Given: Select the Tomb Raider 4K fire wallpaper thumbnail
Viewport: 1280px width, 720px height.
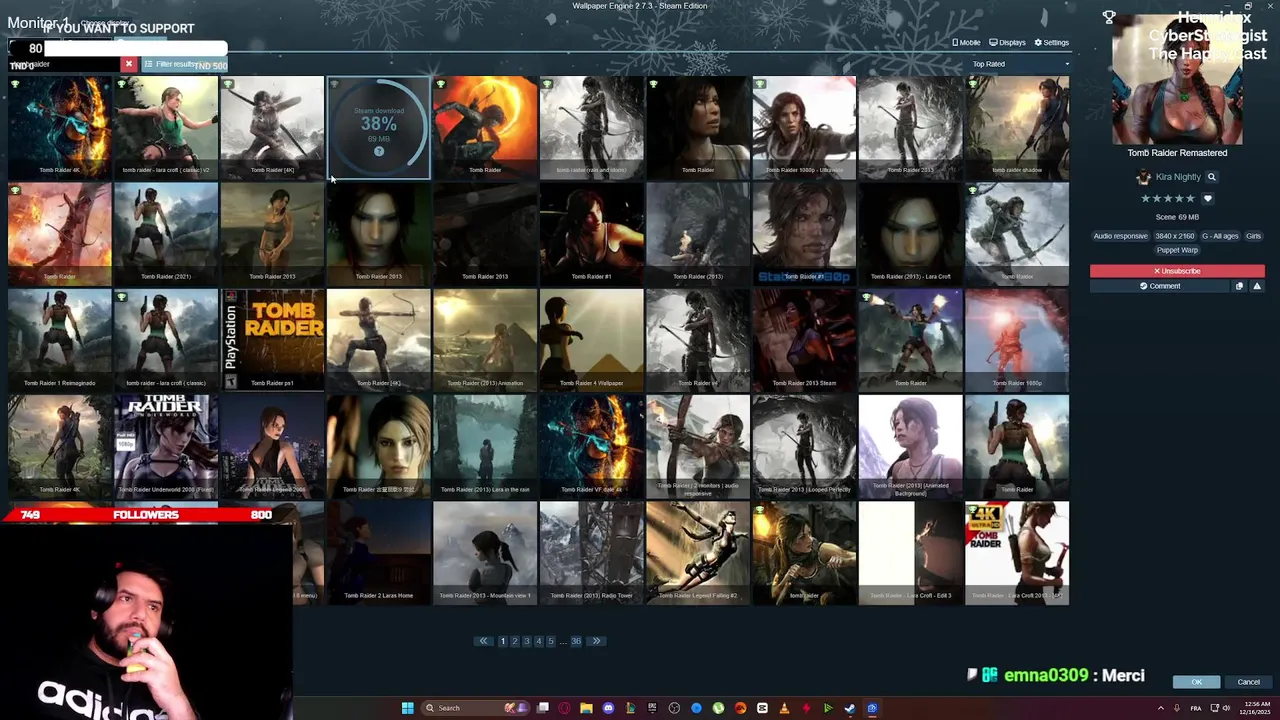Looking at the screenshot, I should coord(60,128).
